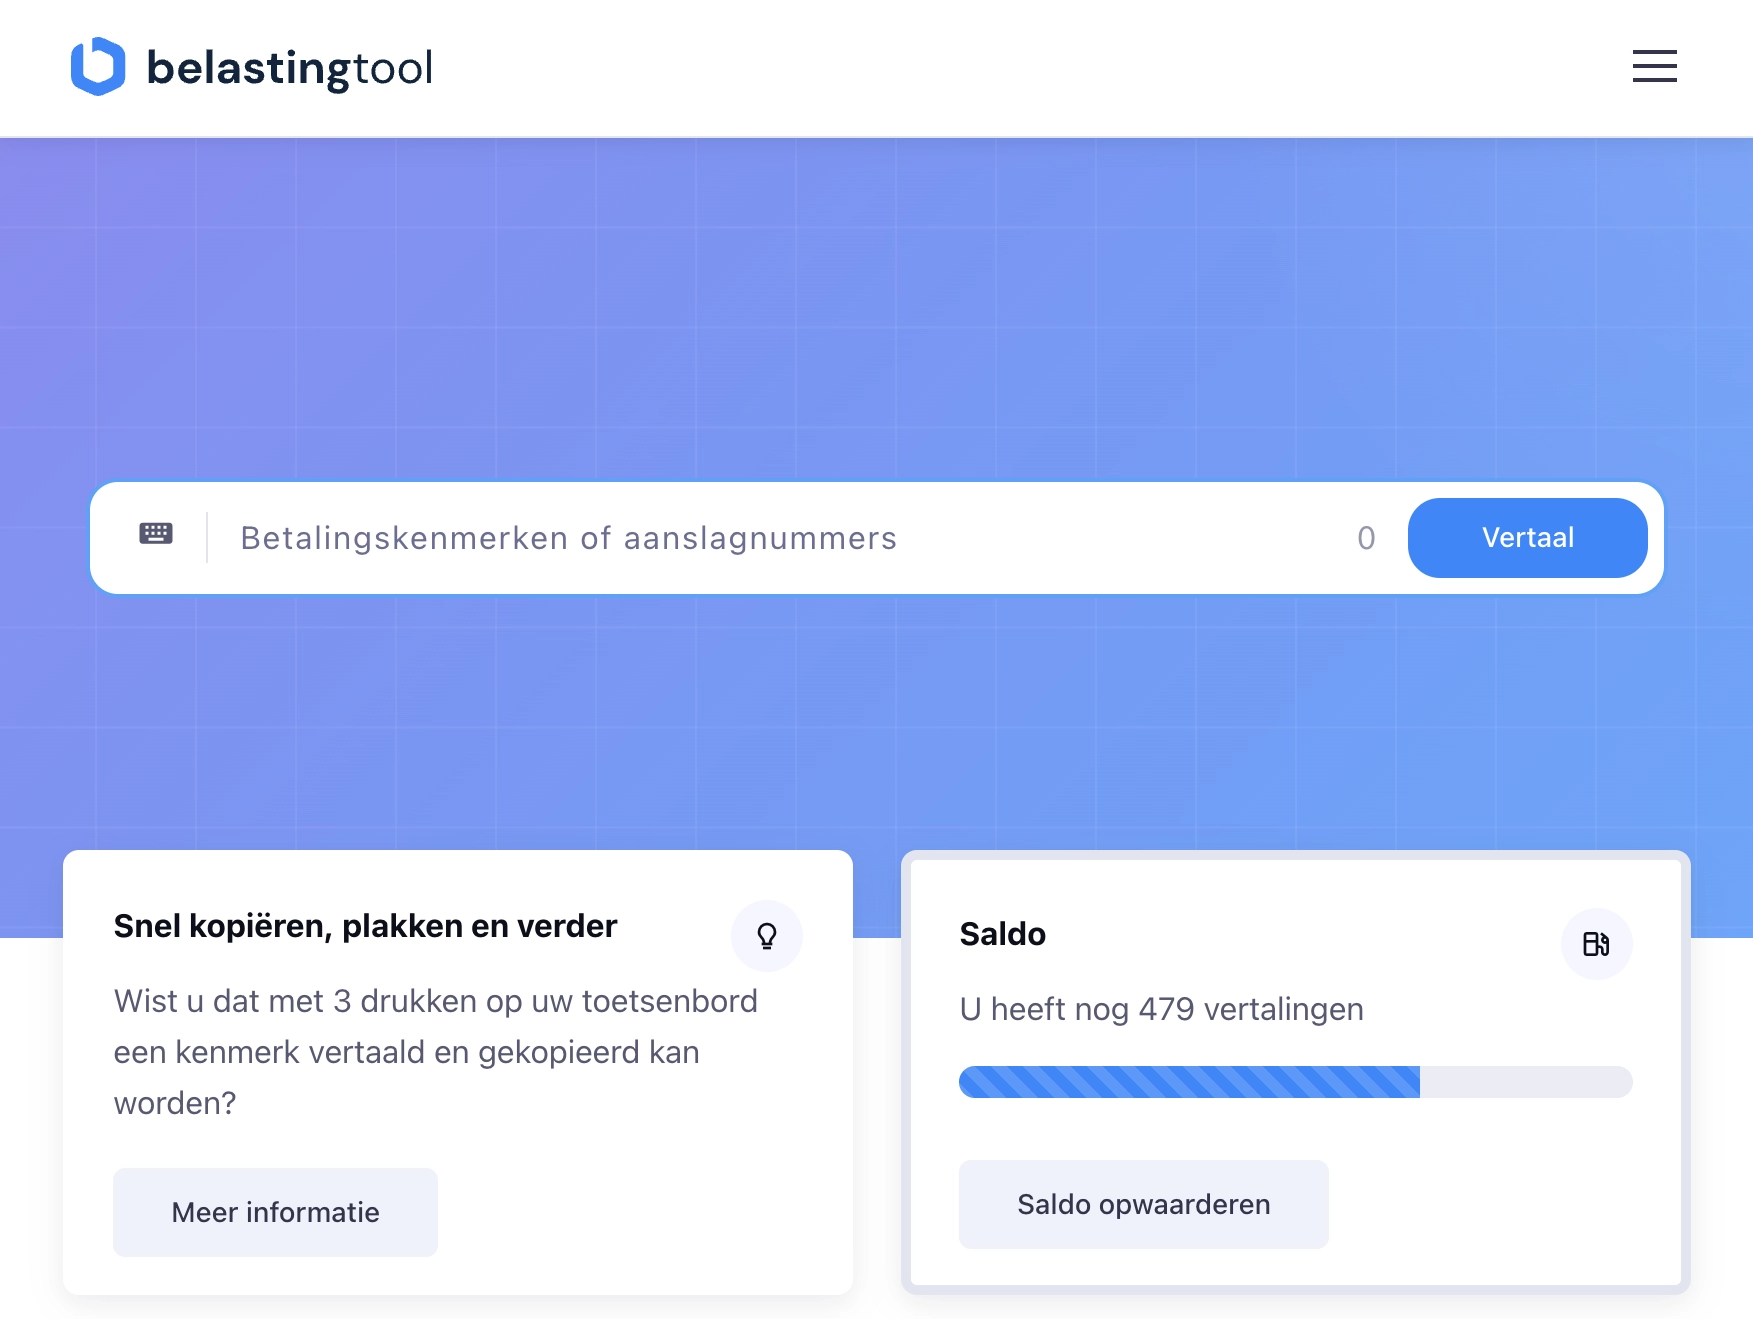Select the lamp icon next to Snel kopiëren
The width and height of the screenshot is (1753, 1319).
coord(767,936)
